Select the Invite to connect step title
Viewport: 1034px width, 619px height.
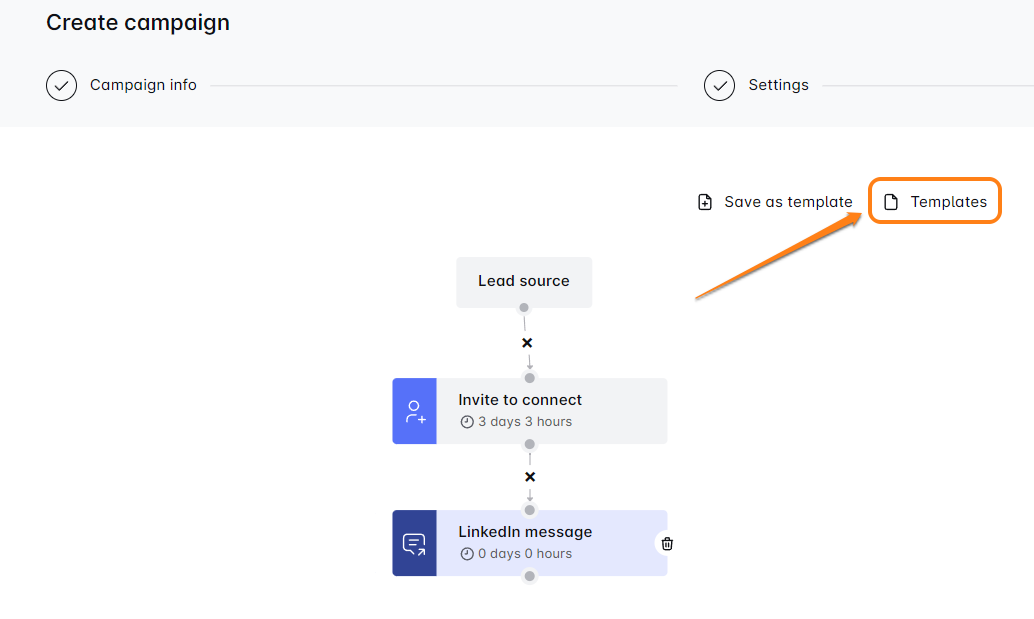pos(520,400)
